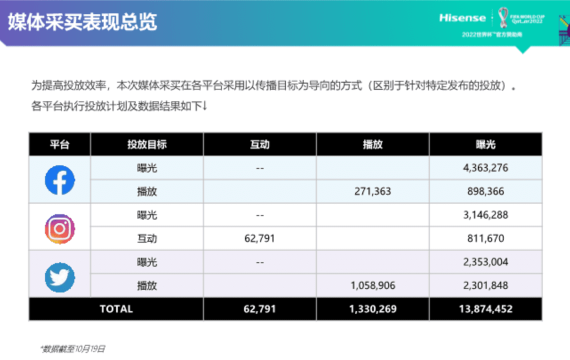Click the value 271,363
Image resolution: width=570 pixels, height=360 pixels.
click(373, 191)
